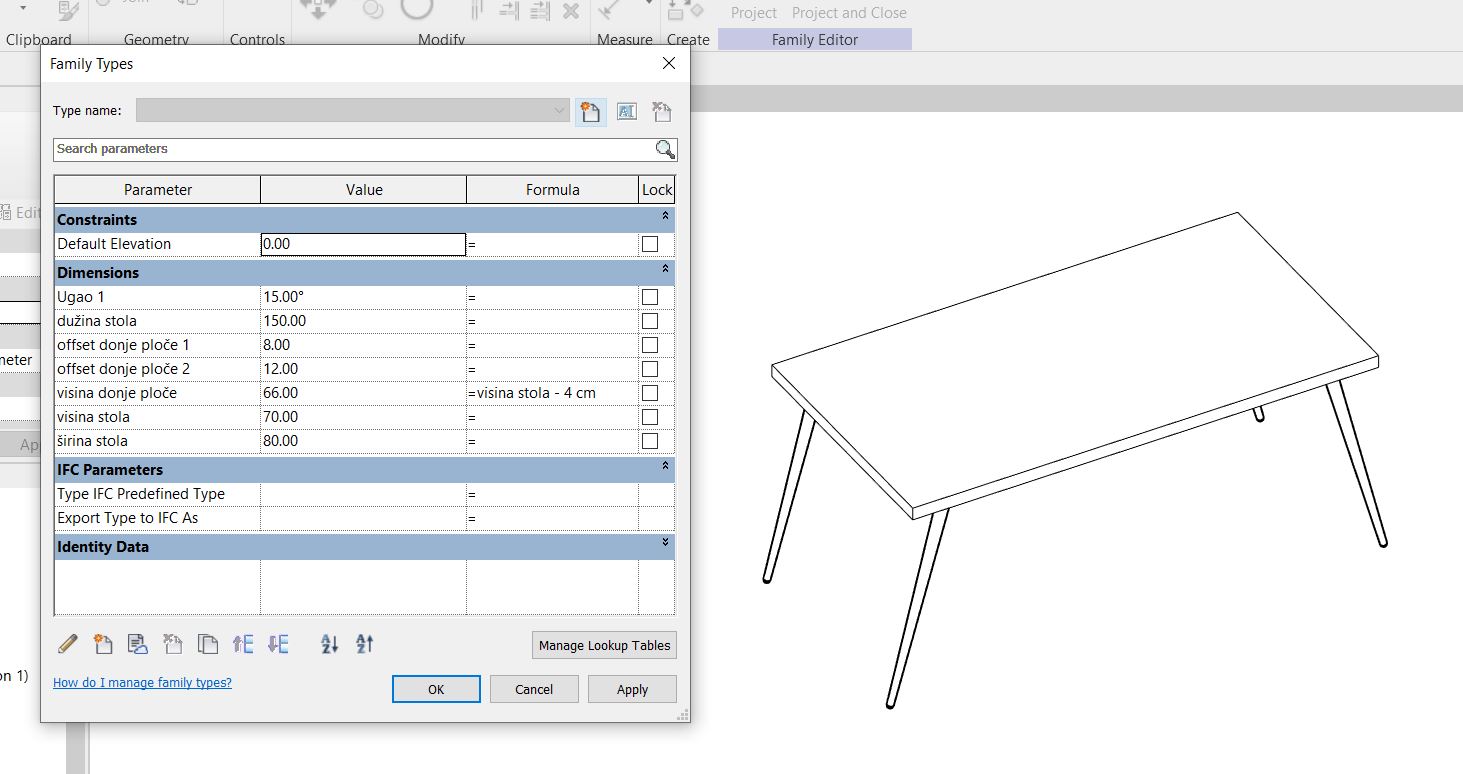
Task: Click the New Parameter icon in bottom toolbar
Action: point(103,644)
